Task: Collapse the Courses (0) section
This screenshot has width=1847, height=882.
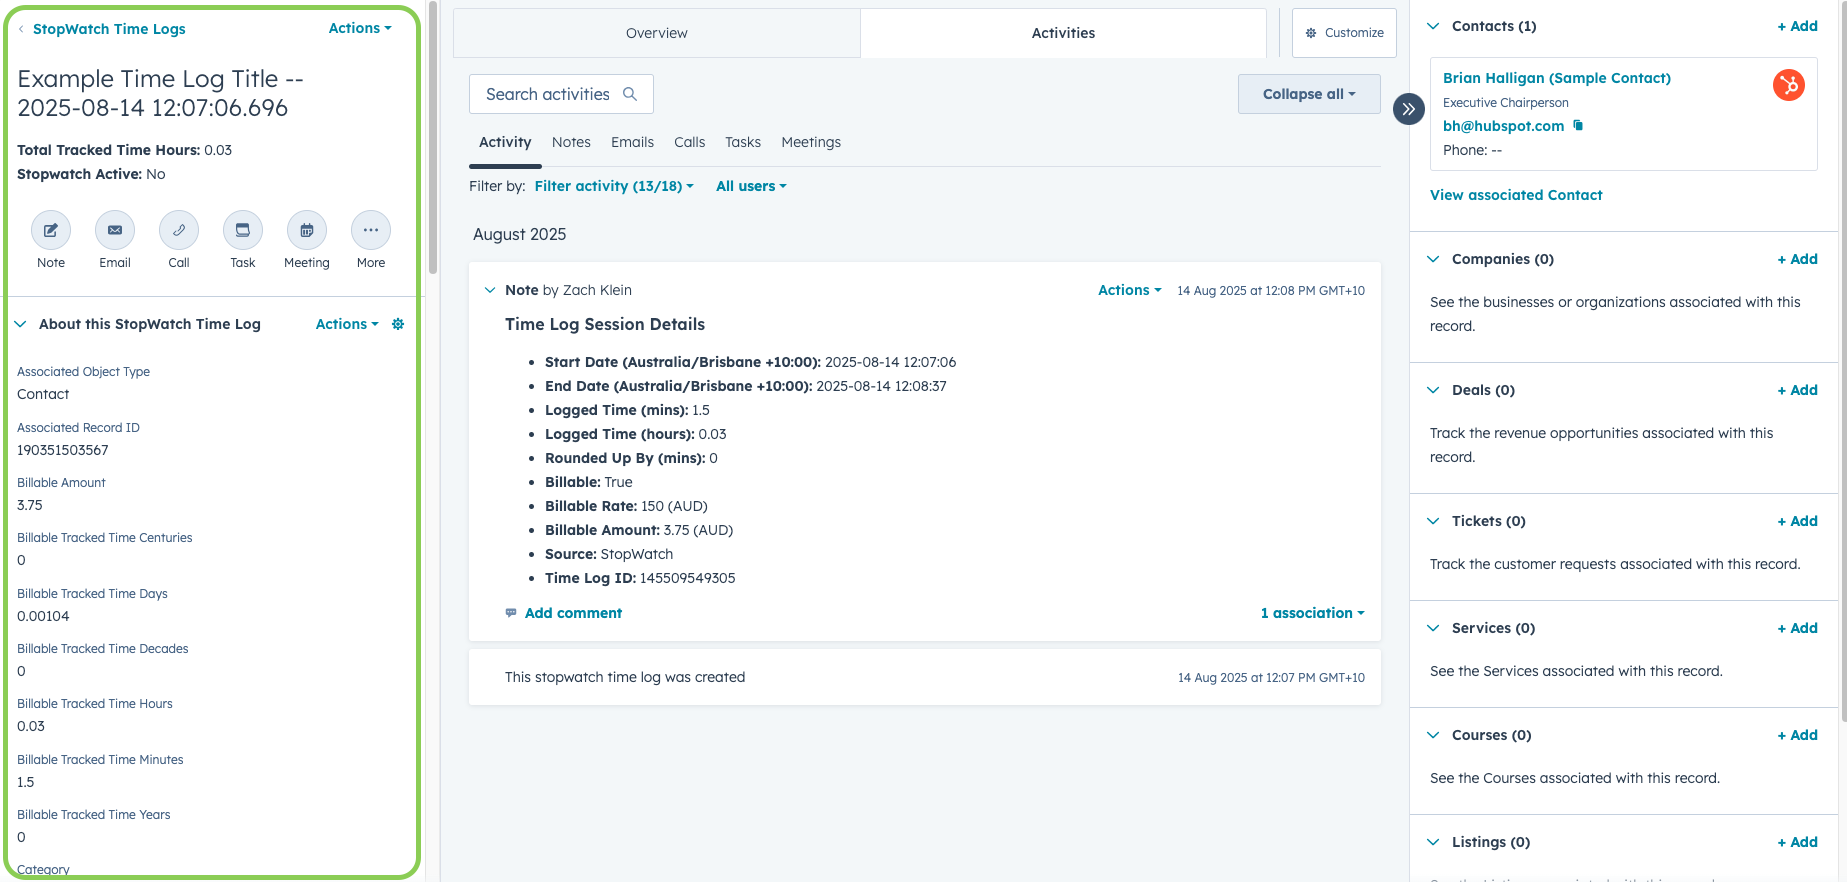Action: 1433,735
